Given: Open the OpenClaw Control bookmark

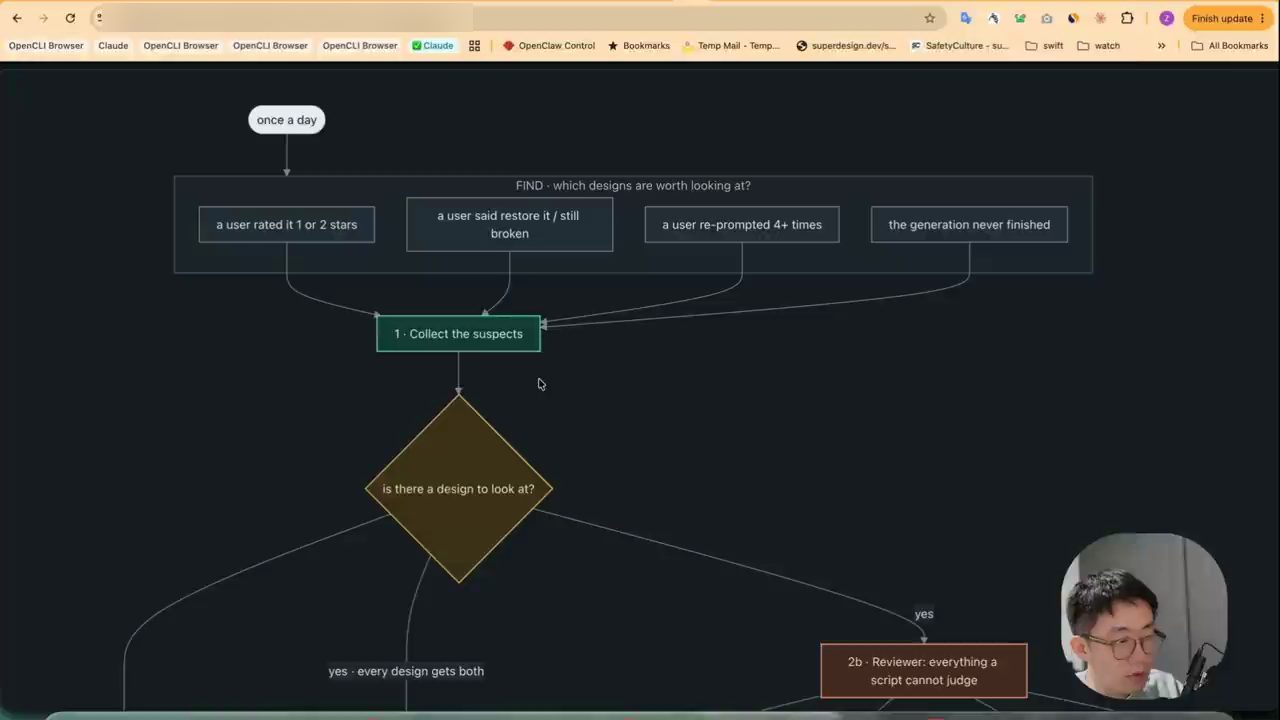Looking at the screenshot, I should (x=549, y=46).
